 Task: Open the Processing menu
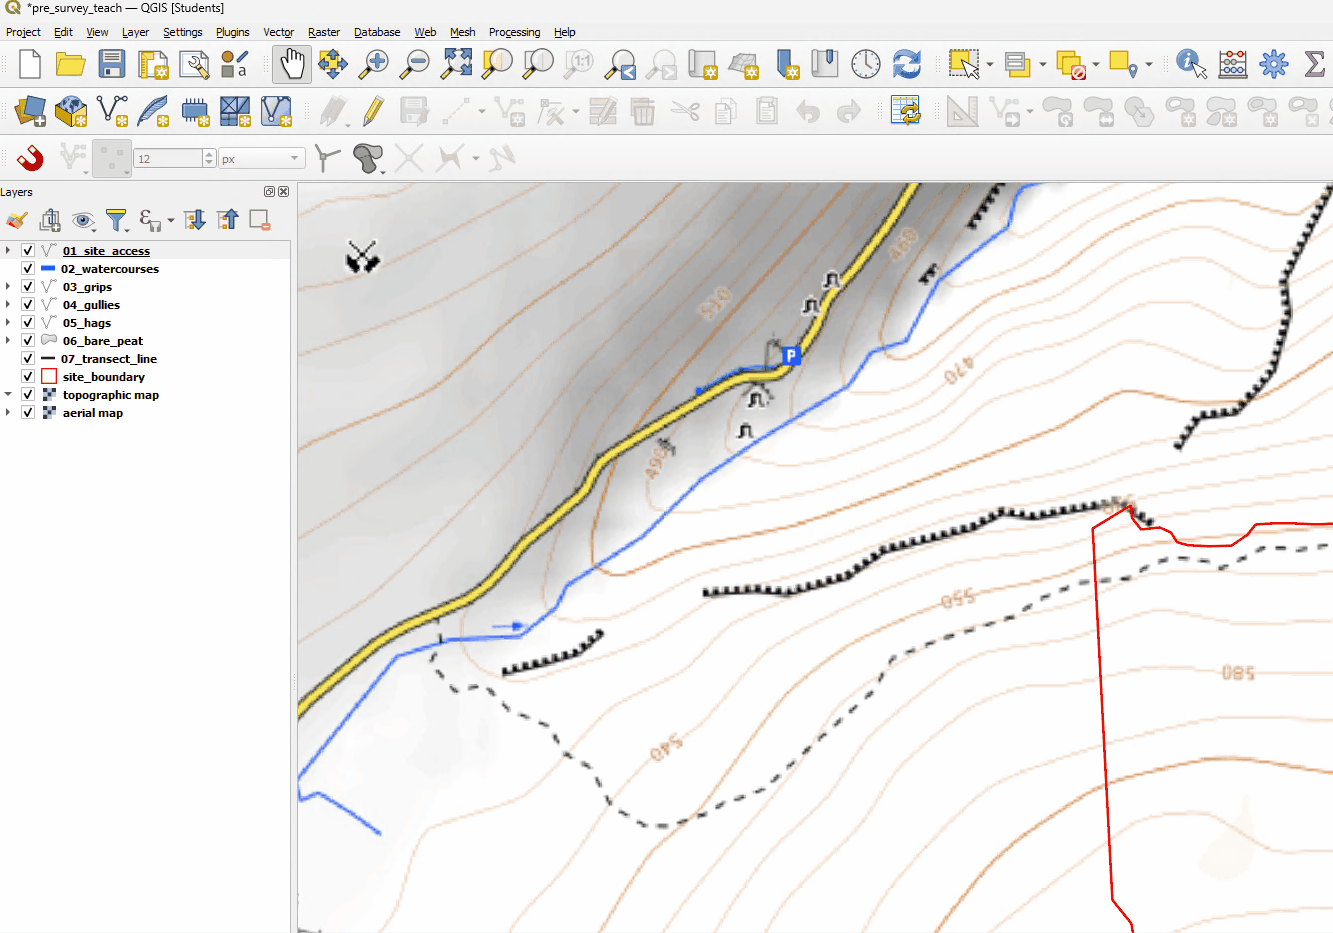[x=514, y=32]
